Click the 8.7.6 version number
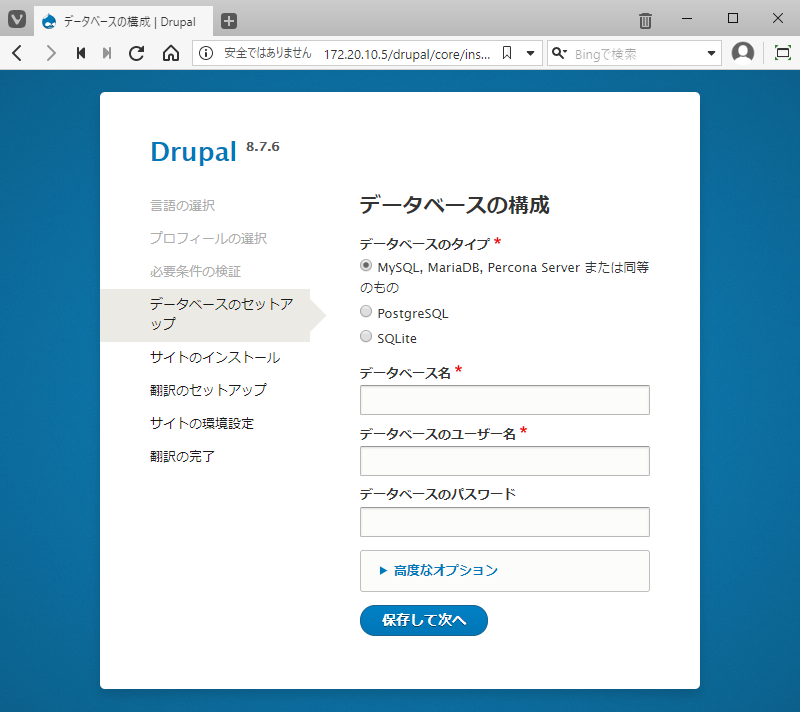The width and height of the screenshot is (800, 712). [x=263, y=146]
